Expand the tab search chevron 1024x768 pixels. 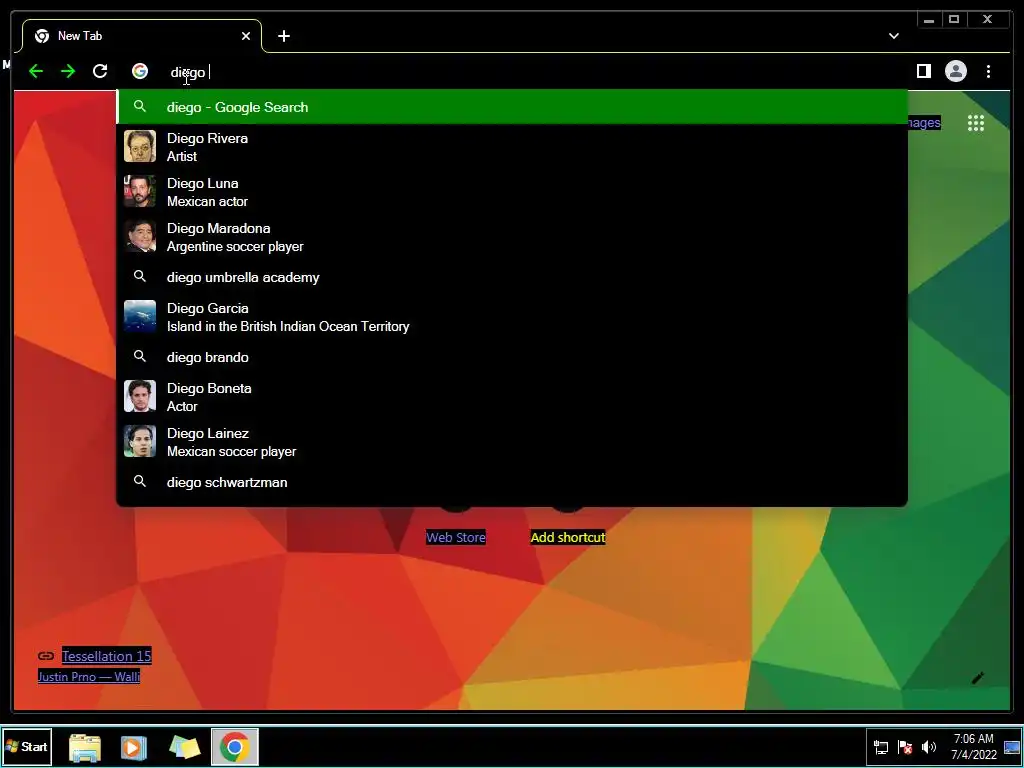click(x=893, y=36)
